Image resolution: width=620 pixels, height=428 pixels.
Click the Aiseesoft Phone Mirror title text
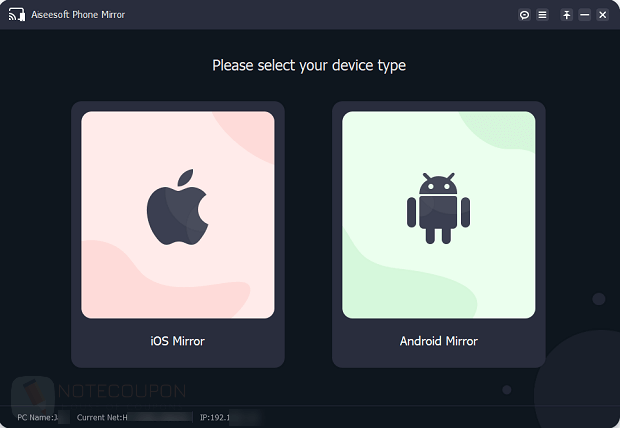(x=78, y=15)
